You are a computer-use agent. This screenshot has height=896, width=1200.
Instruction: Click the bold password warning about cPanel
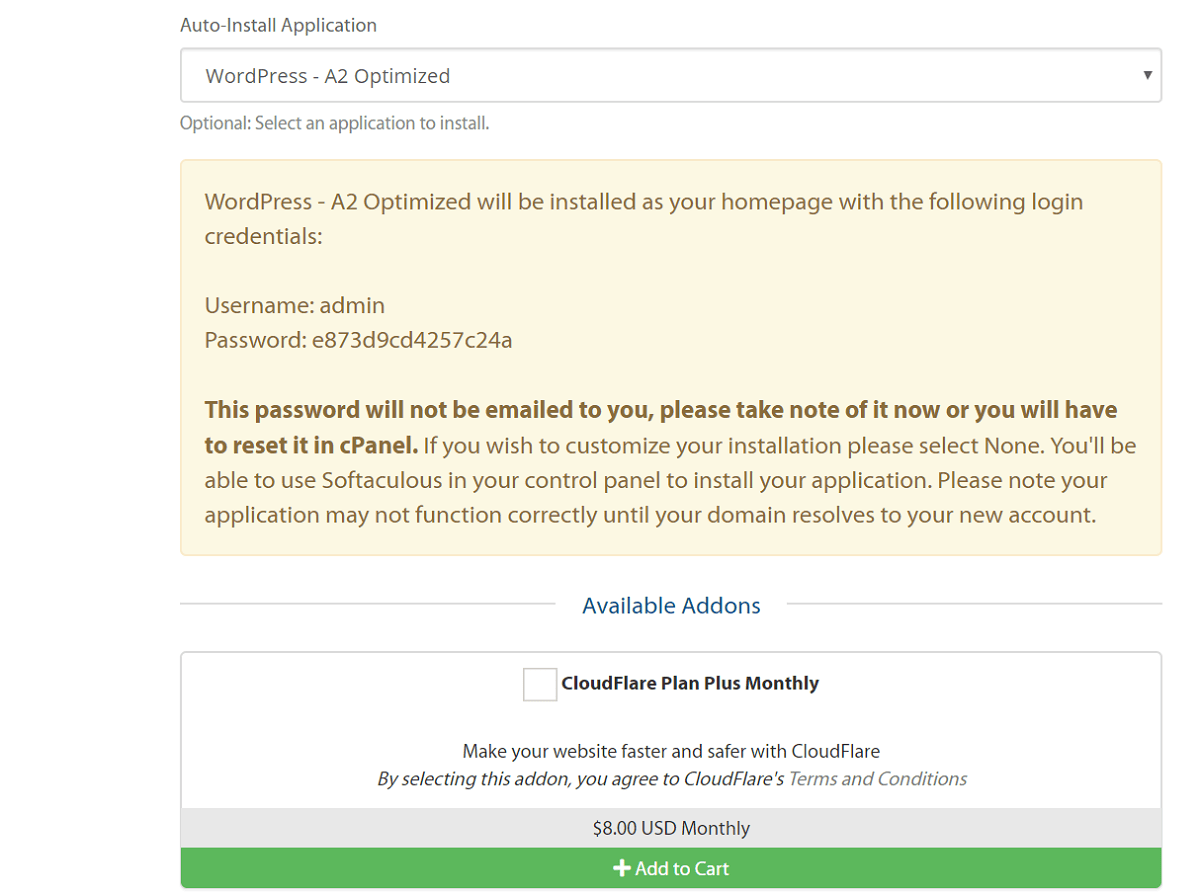[661, 427]
